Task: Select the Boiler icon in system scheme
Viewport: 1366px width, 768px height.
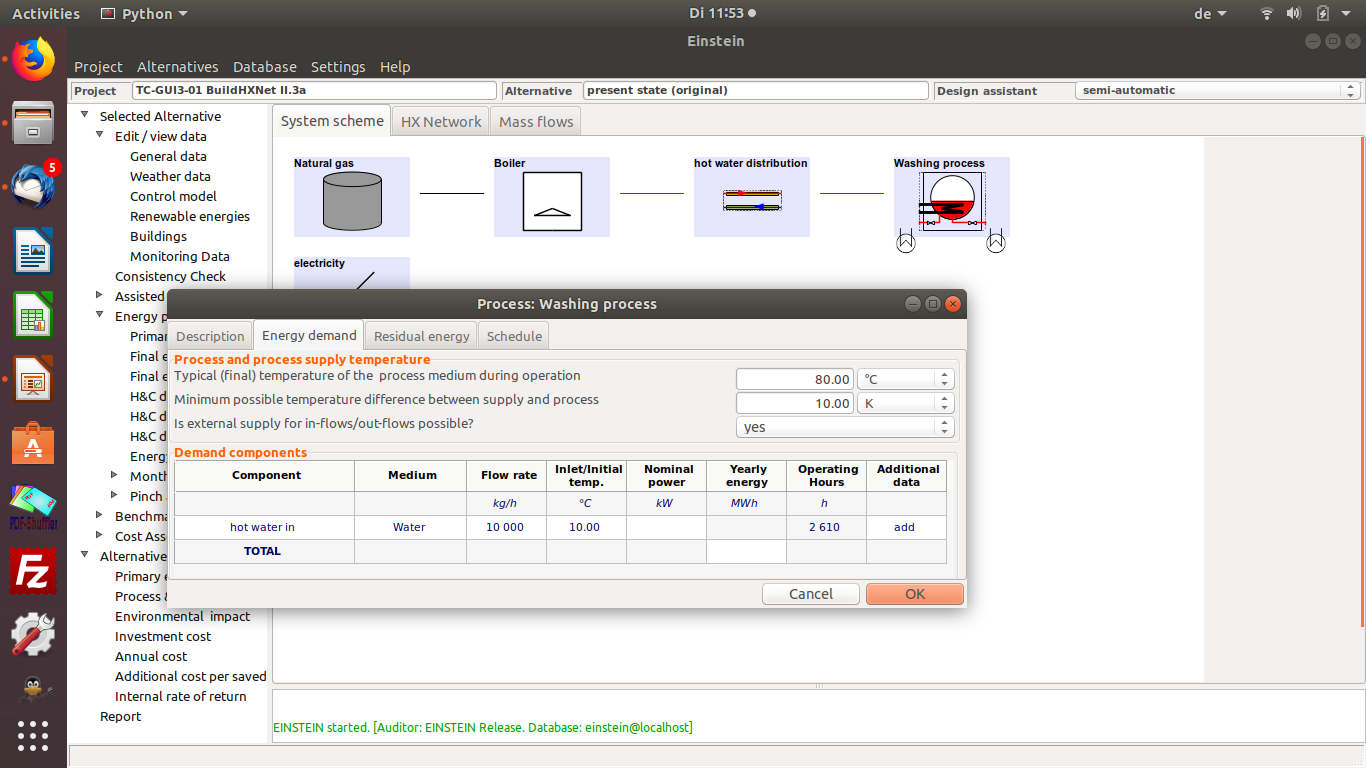Action: point(551,201)
